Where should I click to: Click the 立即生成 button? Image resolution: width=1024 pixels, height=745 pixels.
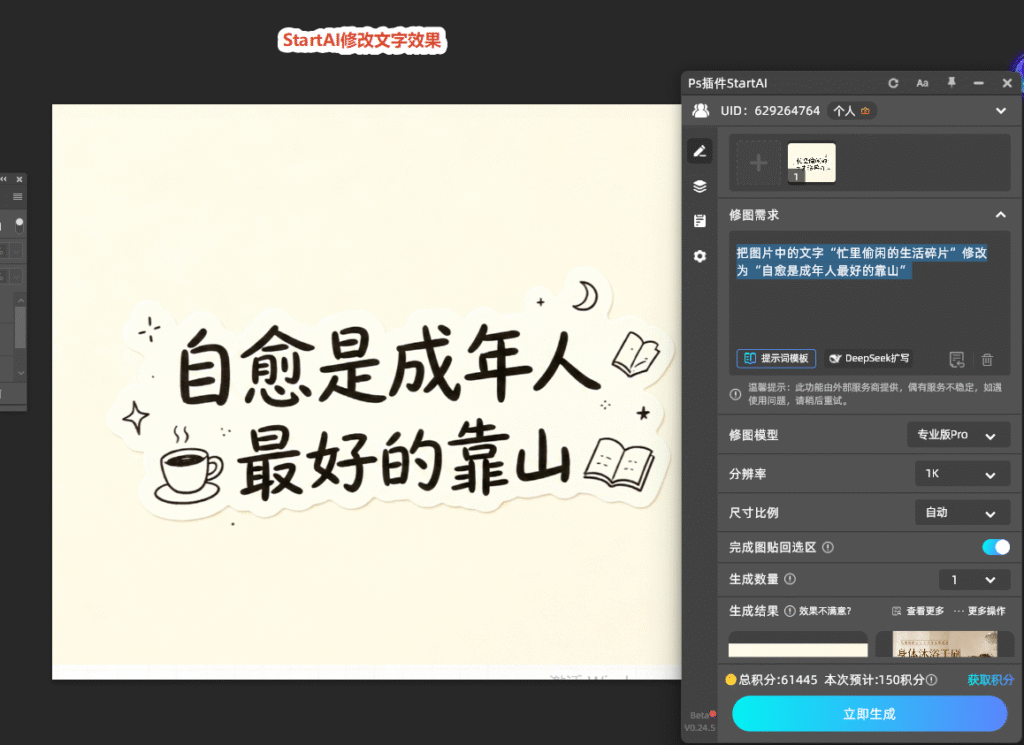[869, 714]
